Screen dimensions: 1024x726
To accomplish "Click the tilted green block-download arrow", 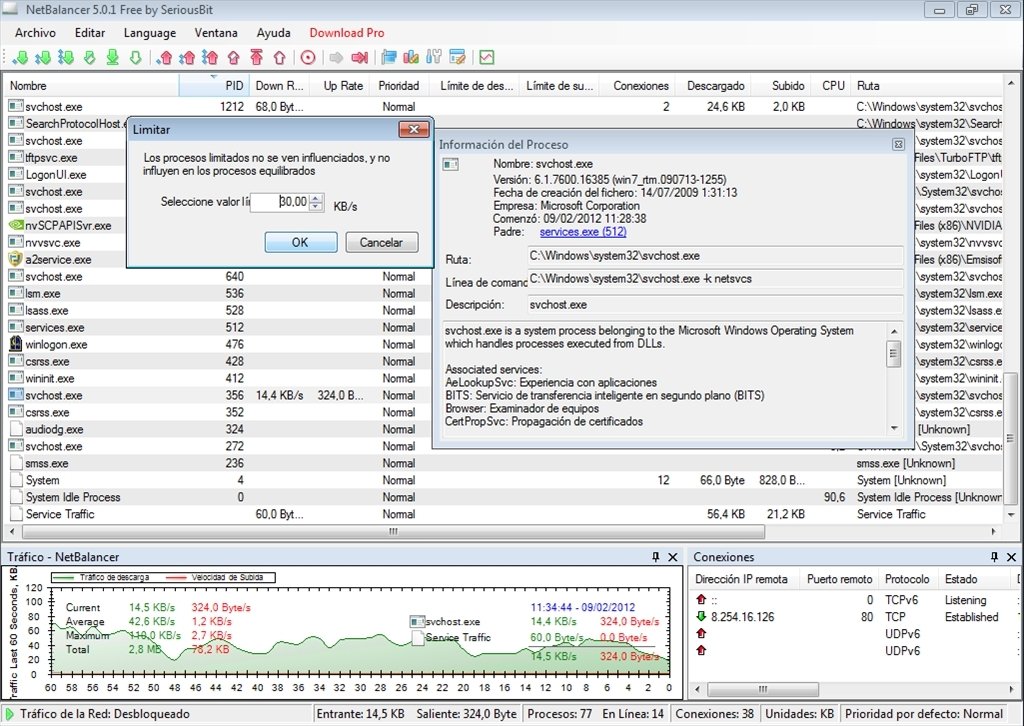I will pos(89,57).
